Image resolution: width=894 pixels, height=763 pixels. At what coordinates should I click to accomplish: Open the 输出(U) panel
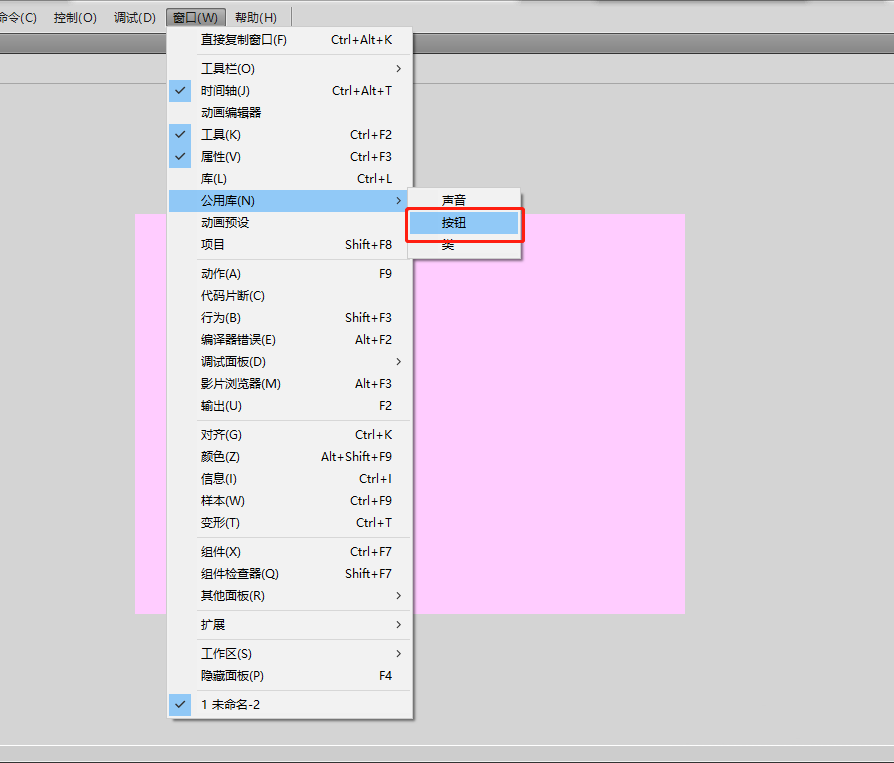290,406
